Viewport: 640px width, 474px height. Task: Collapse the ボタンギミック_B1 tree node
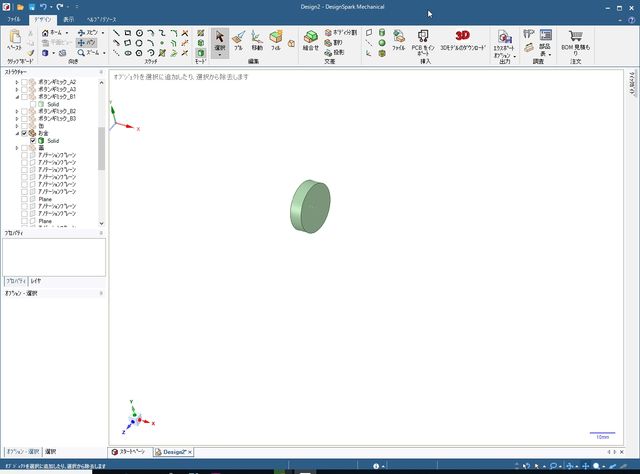pos(17,97)
